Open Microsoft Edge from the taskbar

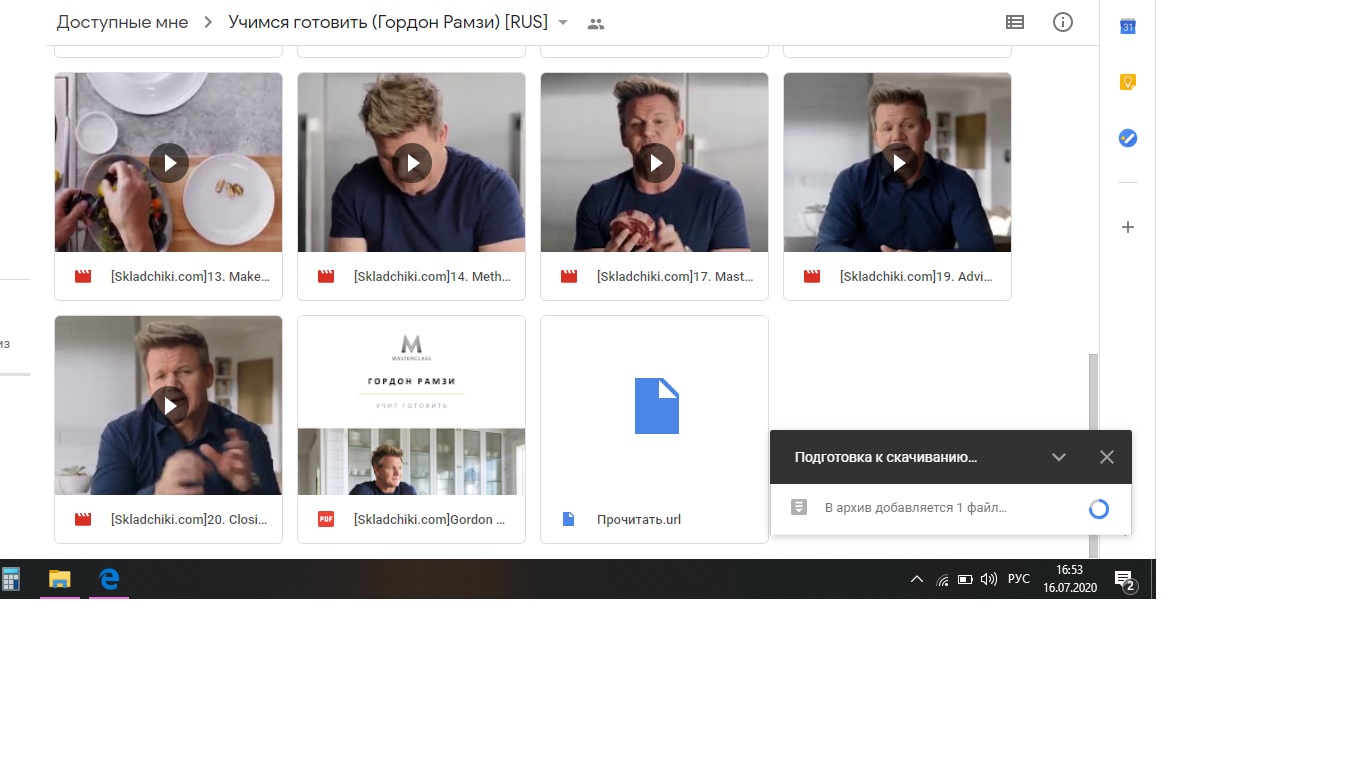point(109,579)
